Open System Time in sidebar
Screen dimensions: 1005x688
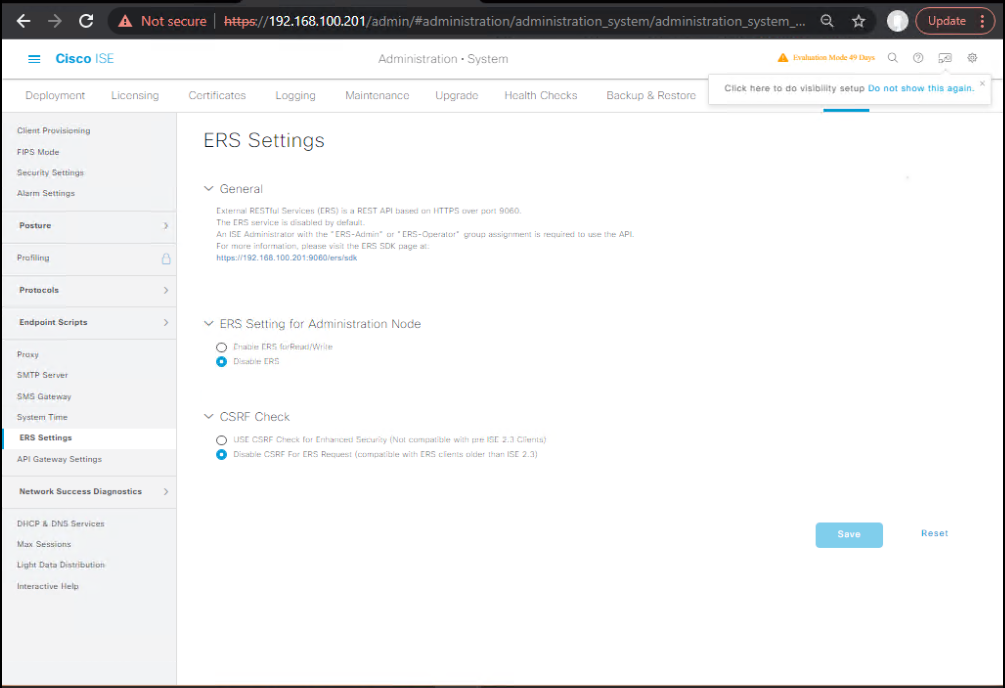click(x=42, y=417)
